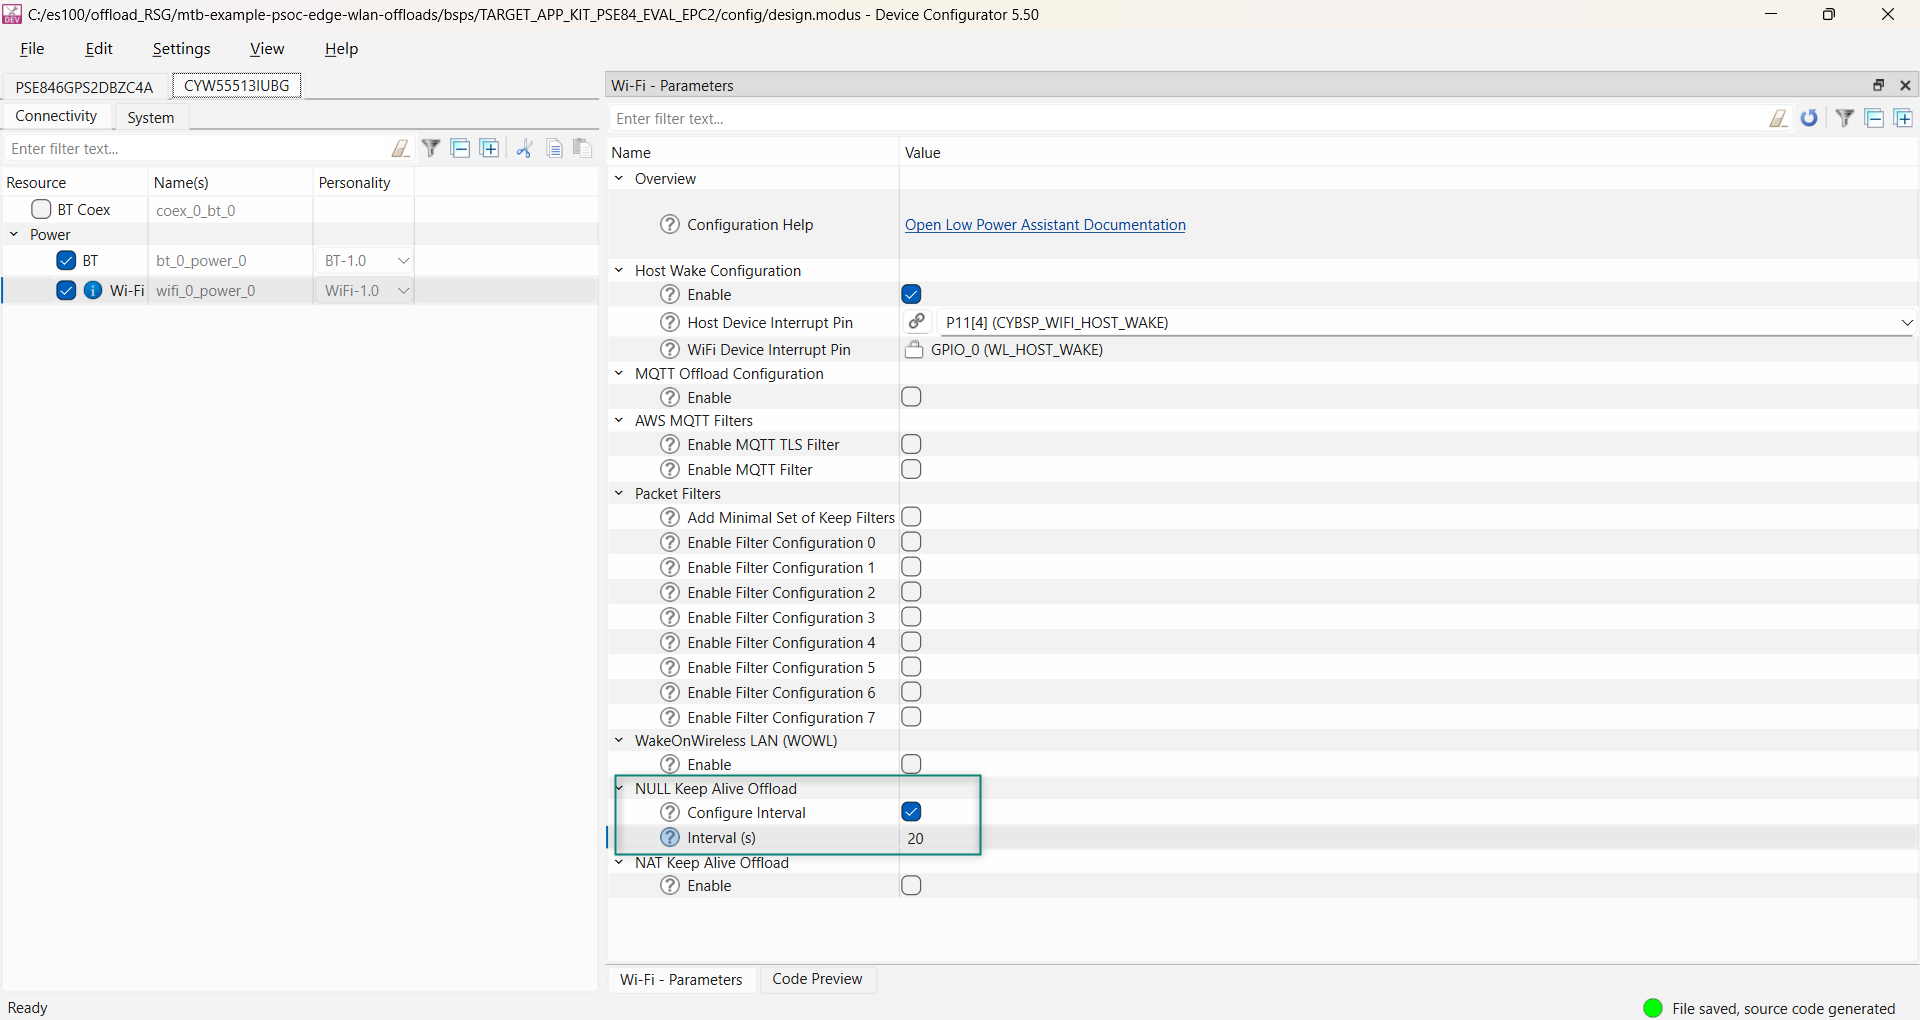Screen dimensions: 1920x1020
Task: Click the info icon next to Wi-Fi resource
Action: [93, 291]
